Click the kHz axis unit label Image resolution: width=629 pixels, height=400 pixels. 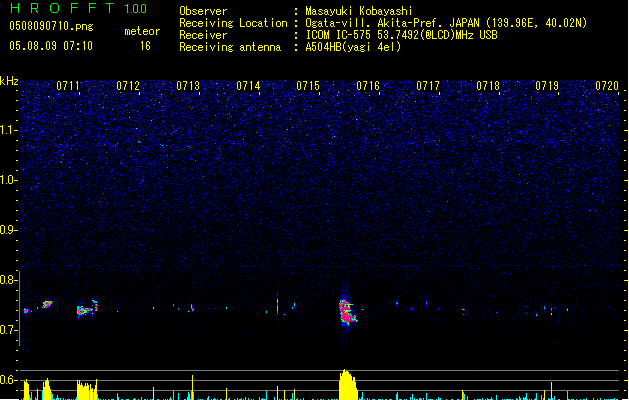click(9, 81)
